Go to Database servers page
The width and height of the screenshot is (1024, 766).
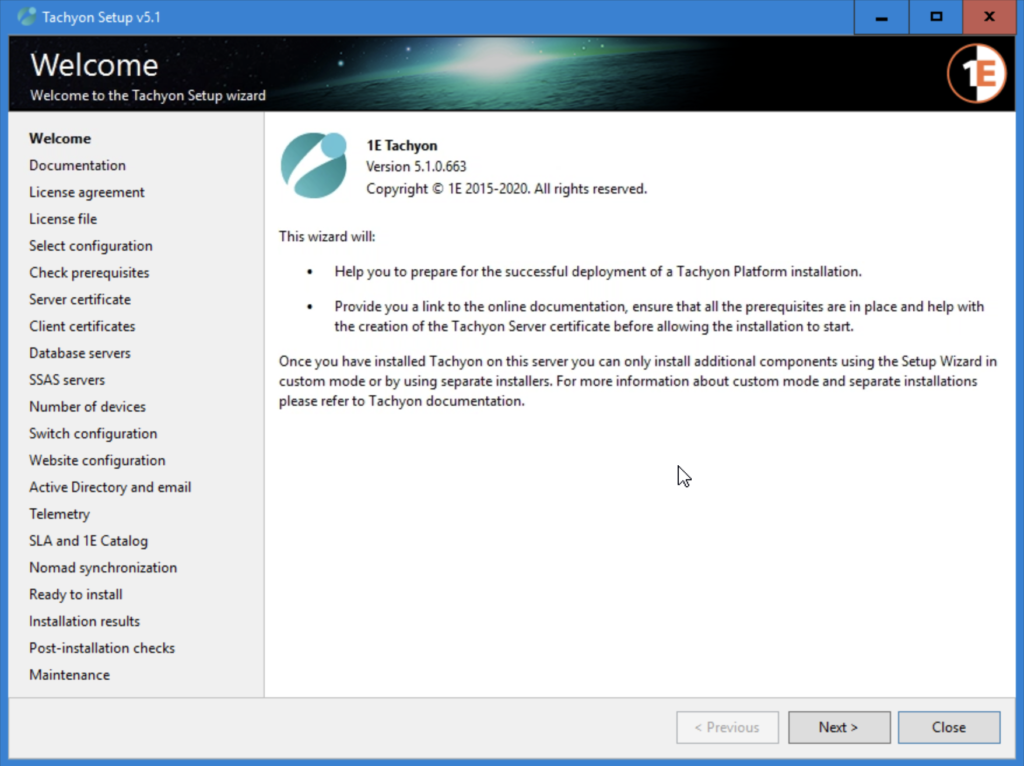tap(79, 353)
